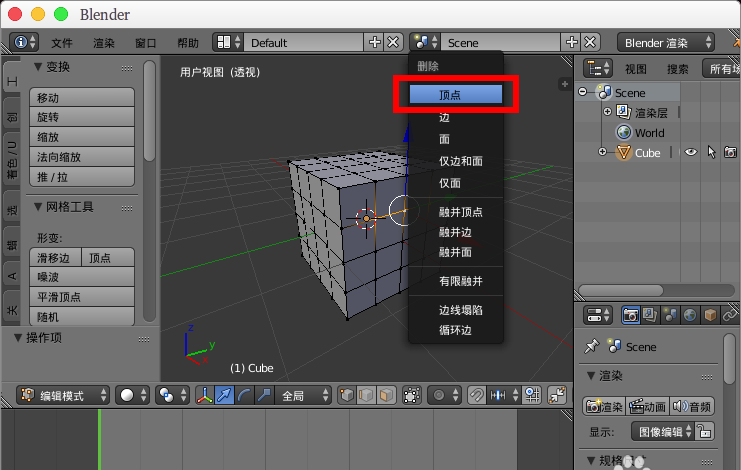This screenshot has height=470, width=741.
Task: Open the 图像编辑 display dropdown
Action: click(663, 431)
